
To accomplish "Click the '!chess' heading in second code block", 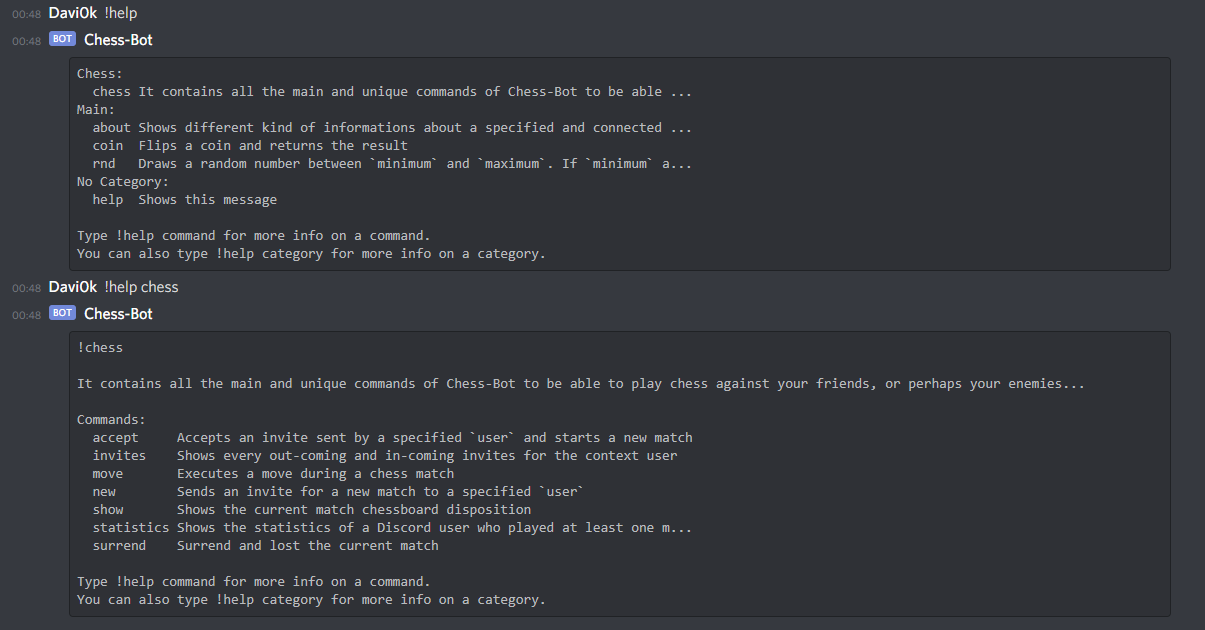I will (x=100, y=348).
